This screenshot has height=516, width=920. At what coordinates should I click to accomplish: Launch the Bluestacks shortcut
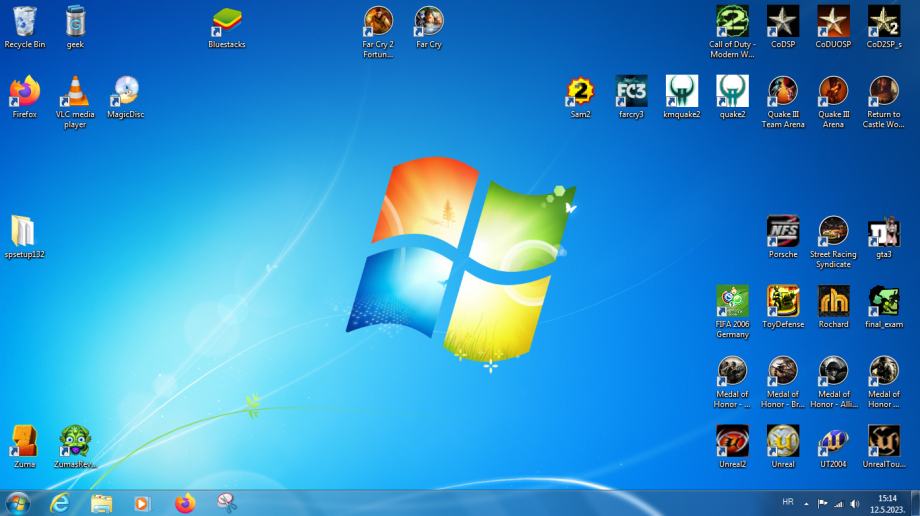pos(226,28)
